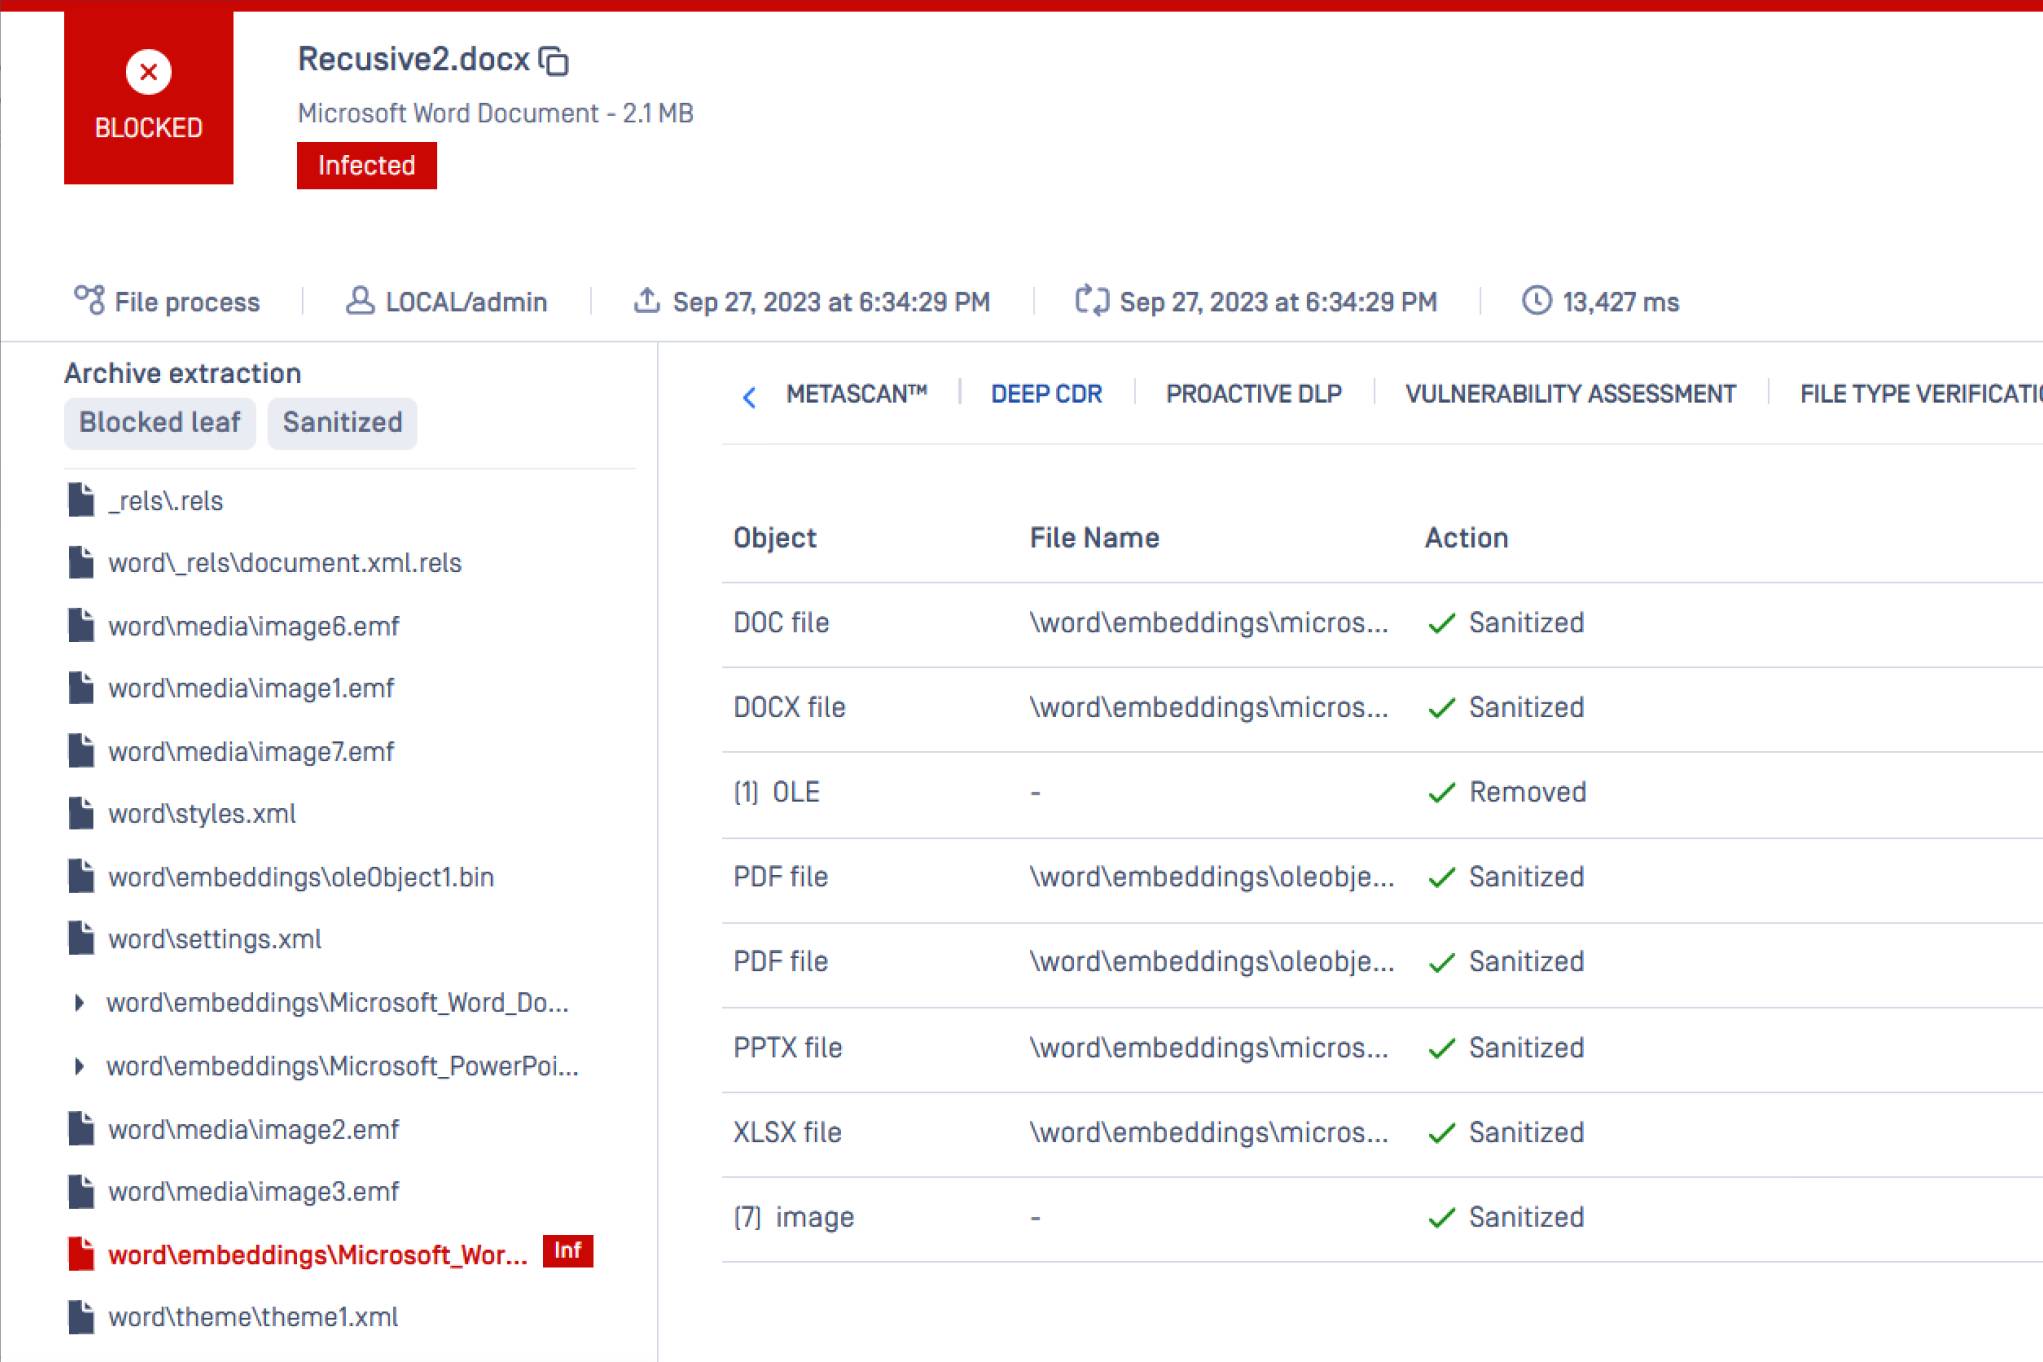Click the upload time icon
This screenshot has height=1362, width=2043.
click(x=647, y=300)
